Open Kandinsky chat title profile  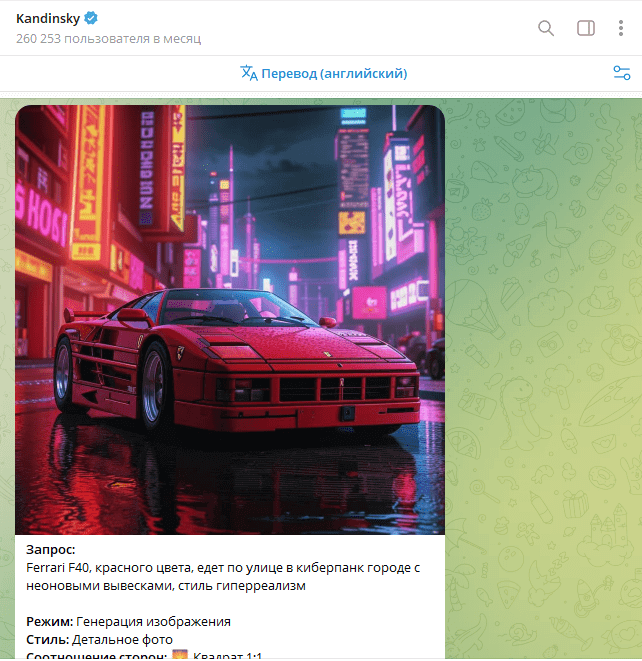pyautogui.click(x=48, y=19)
